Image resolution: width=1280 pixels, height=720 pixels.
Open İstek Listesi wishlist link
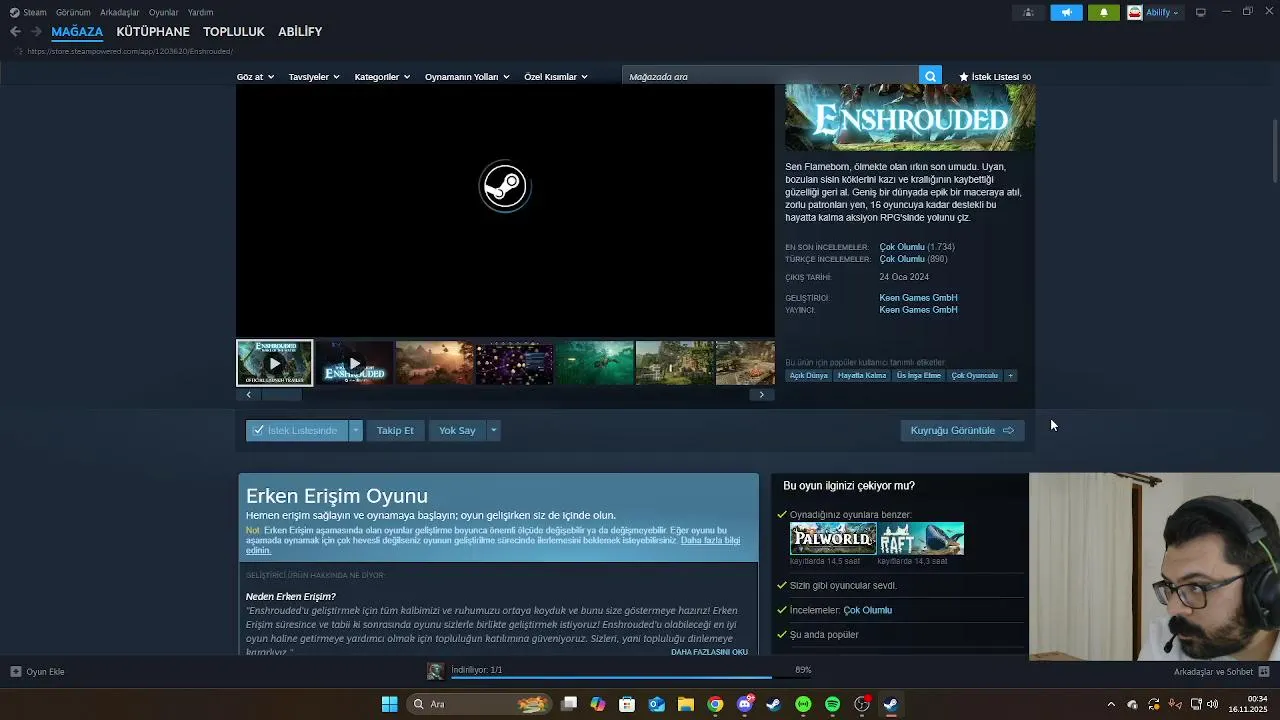click(994, 77)
